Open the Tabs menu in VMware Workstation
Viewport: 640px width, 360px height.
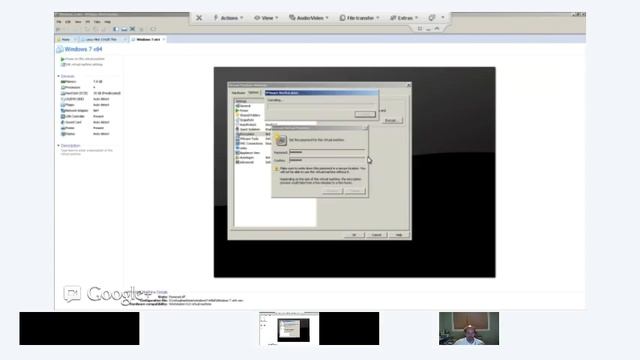(x=97, y=22)
